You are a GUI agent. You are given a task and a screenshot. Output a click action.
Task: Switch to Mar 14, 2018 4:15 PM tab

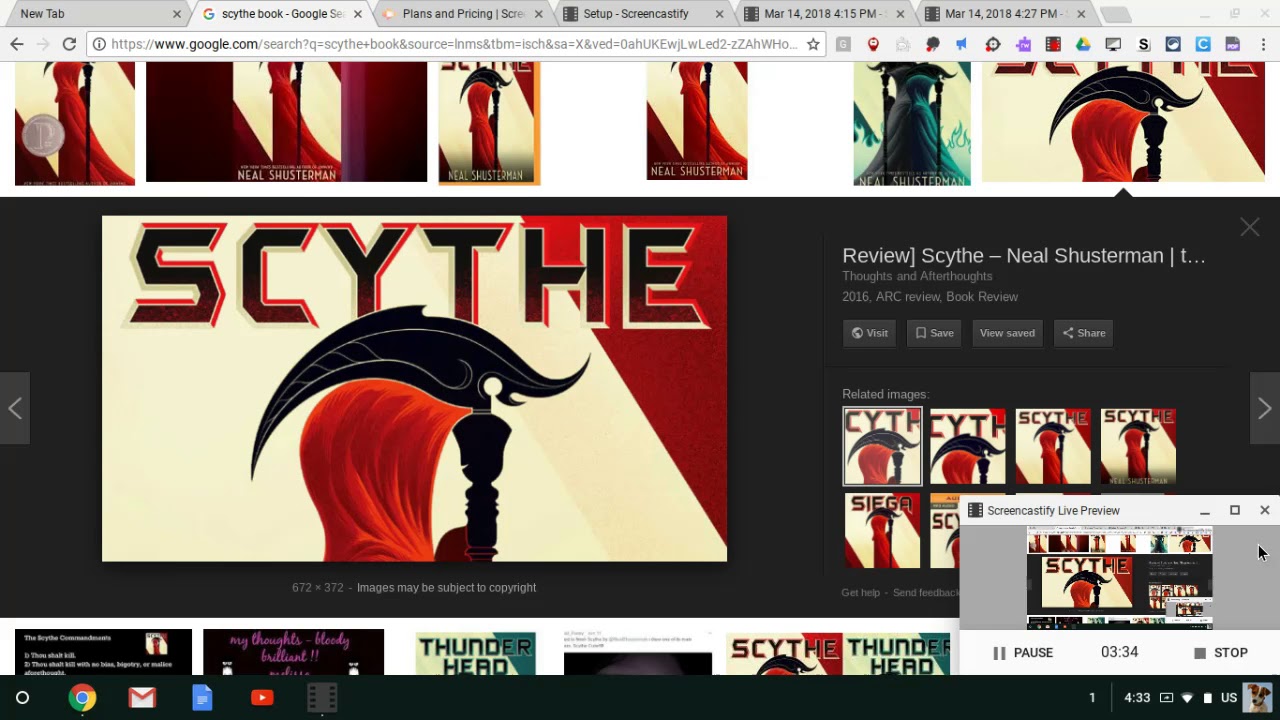pos(824,14)
